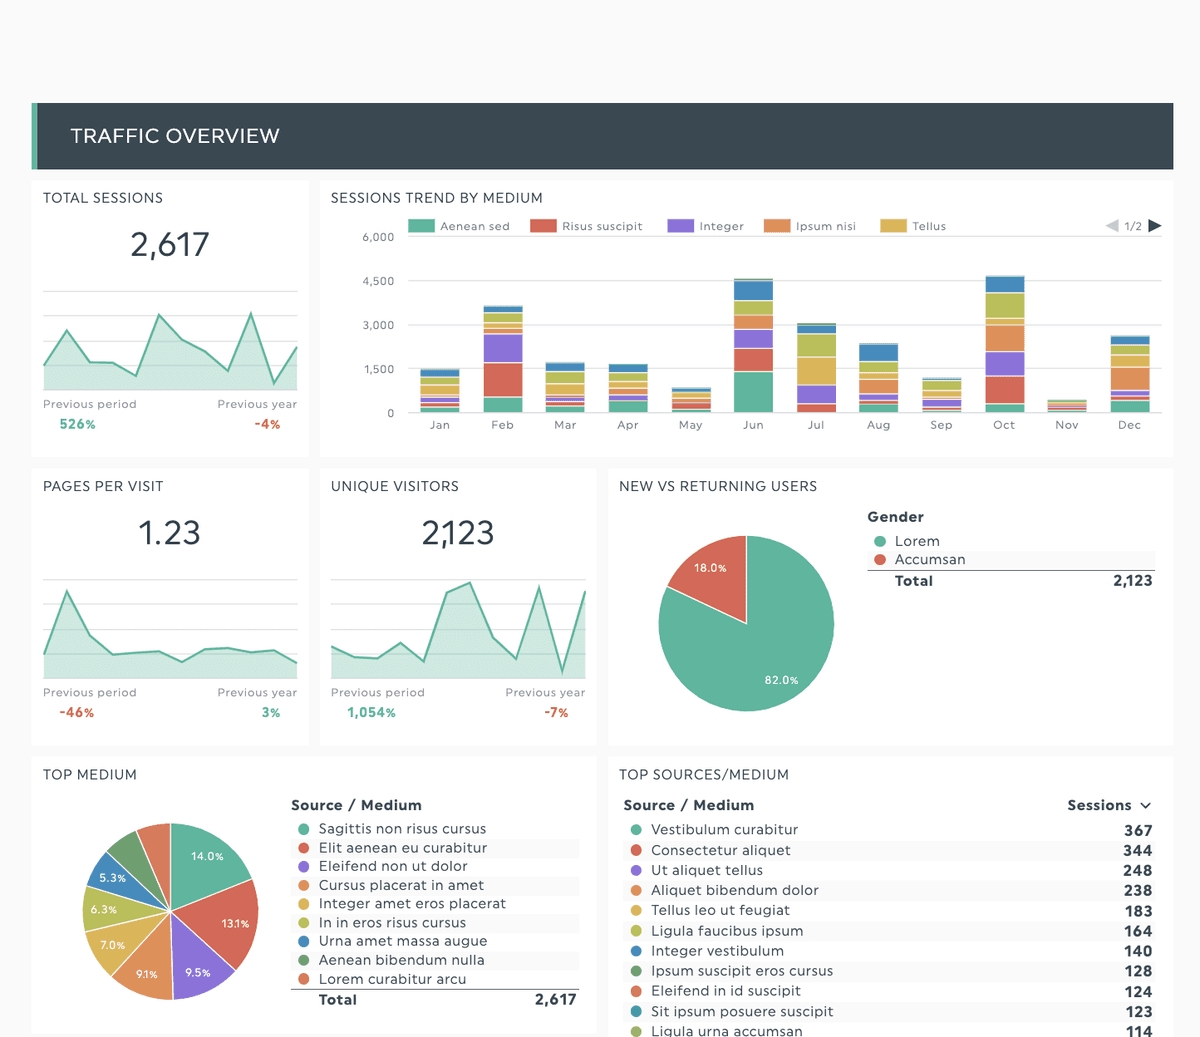
Task: Toggle Risus suscipit legend swatch
Action: point(543,226)
